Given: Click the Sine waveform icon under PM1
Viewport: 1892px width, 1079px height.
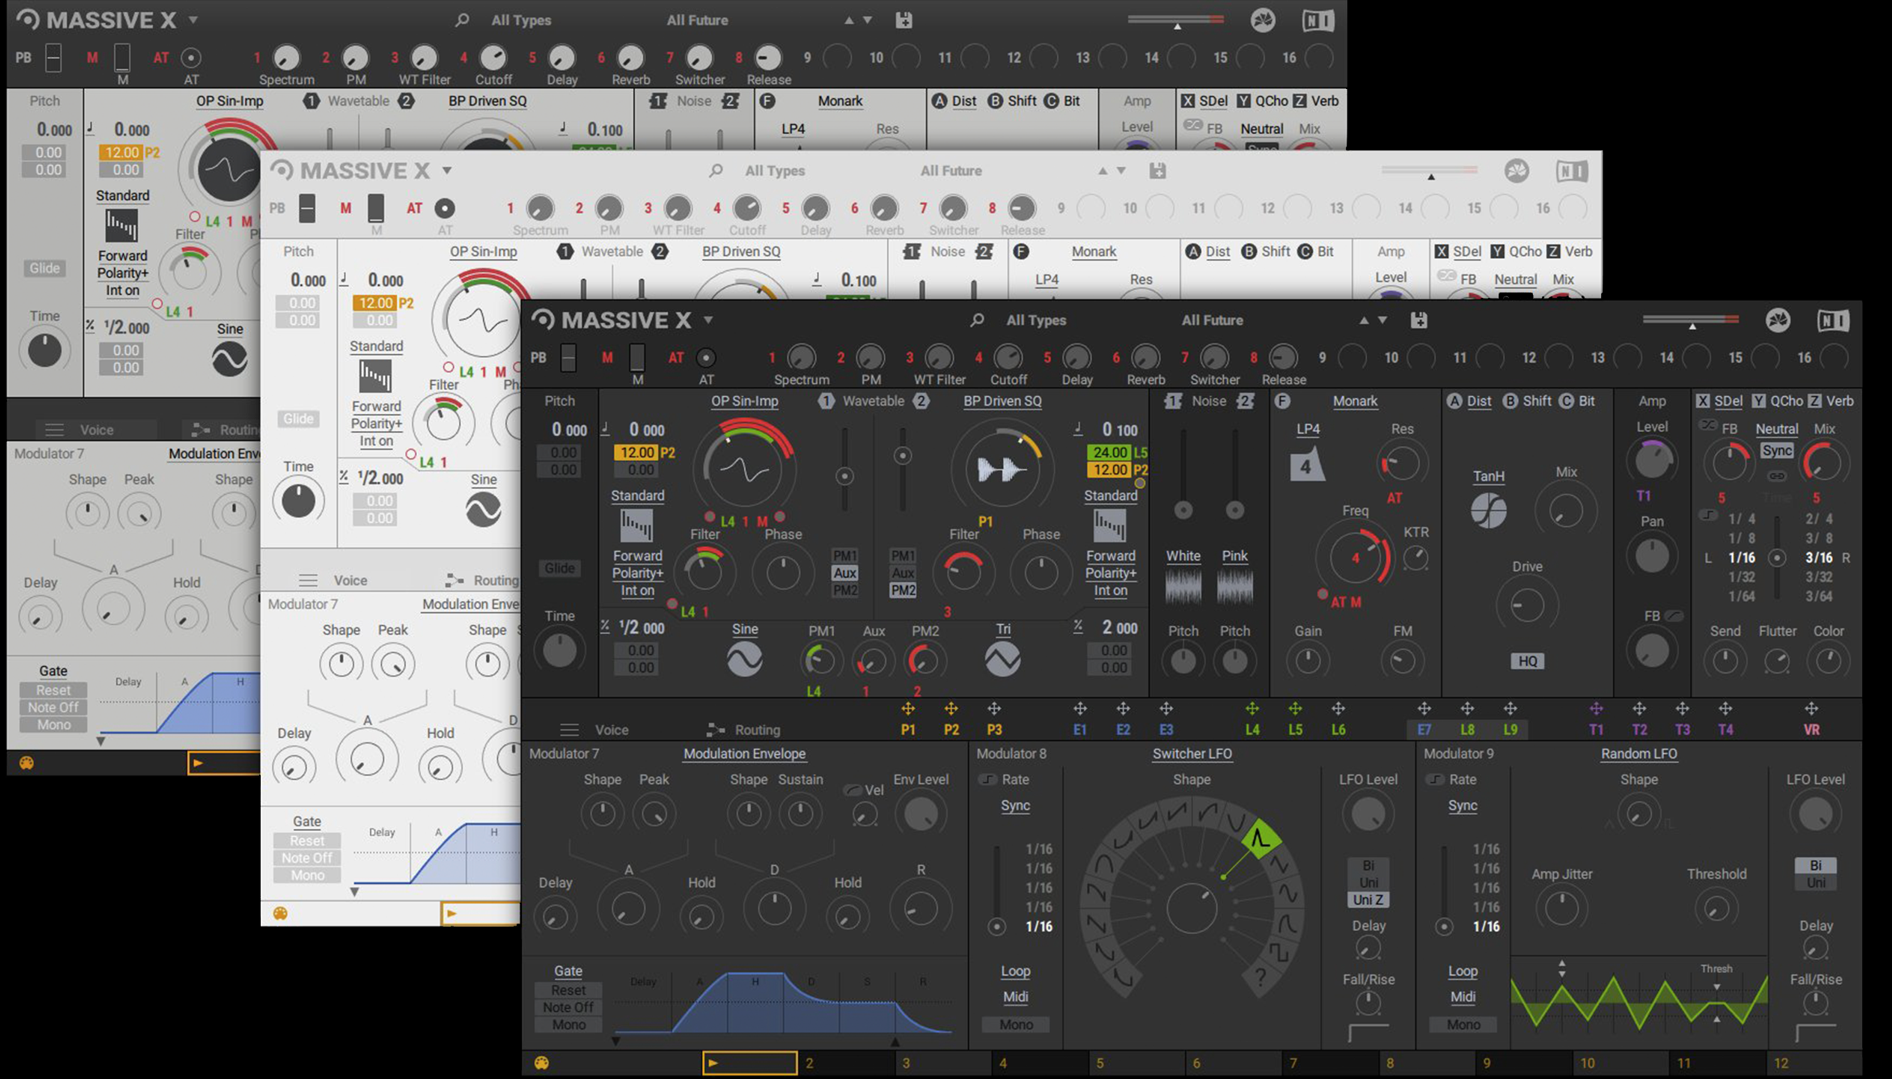Looking at the screenshot, I should point(744,659).
